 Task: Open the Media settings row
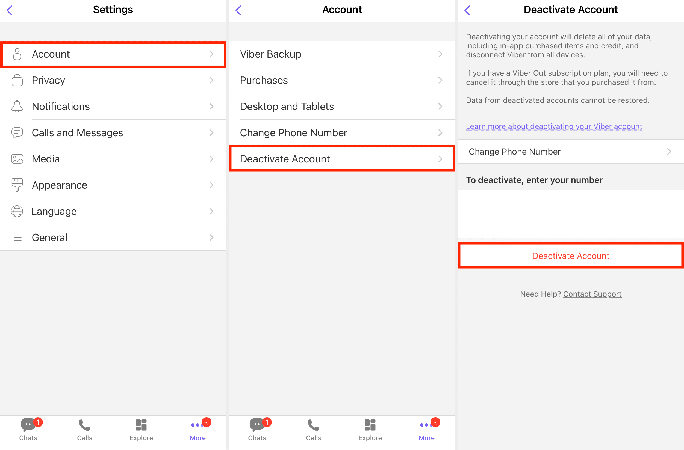click(x=113, y=159)
